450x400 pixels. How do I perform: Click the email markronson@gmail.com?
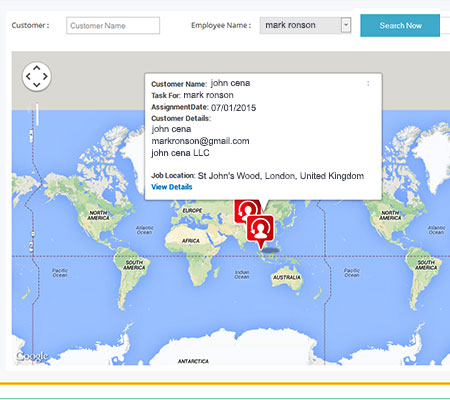click(200, 141)
